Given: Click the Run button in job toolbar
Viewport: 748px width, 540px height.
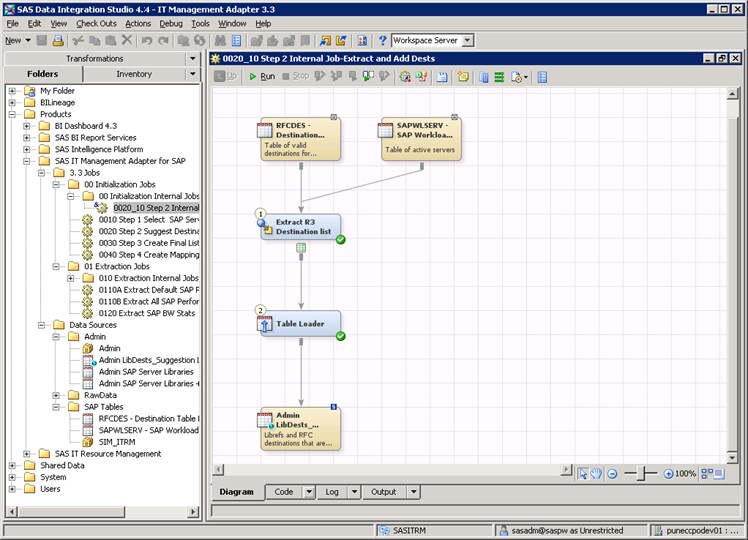Looking at the screenshot, I should coord(262,76).
